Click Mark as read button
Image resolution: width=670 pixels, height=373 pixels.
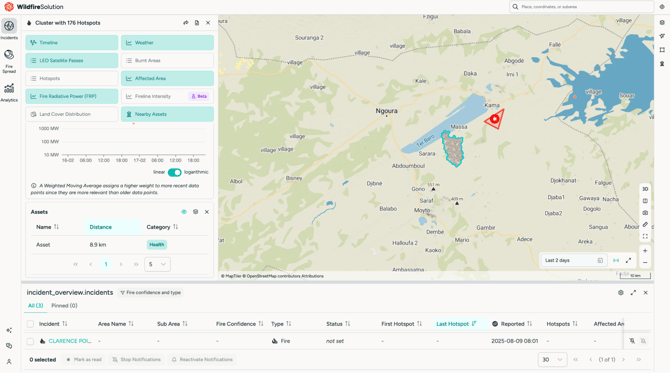pyautogui.click(x=84, y=360)
